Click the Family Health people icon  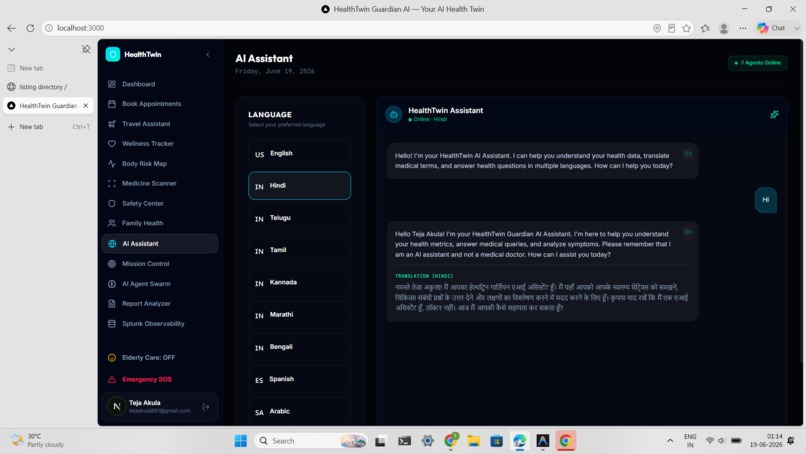[112, 223]
